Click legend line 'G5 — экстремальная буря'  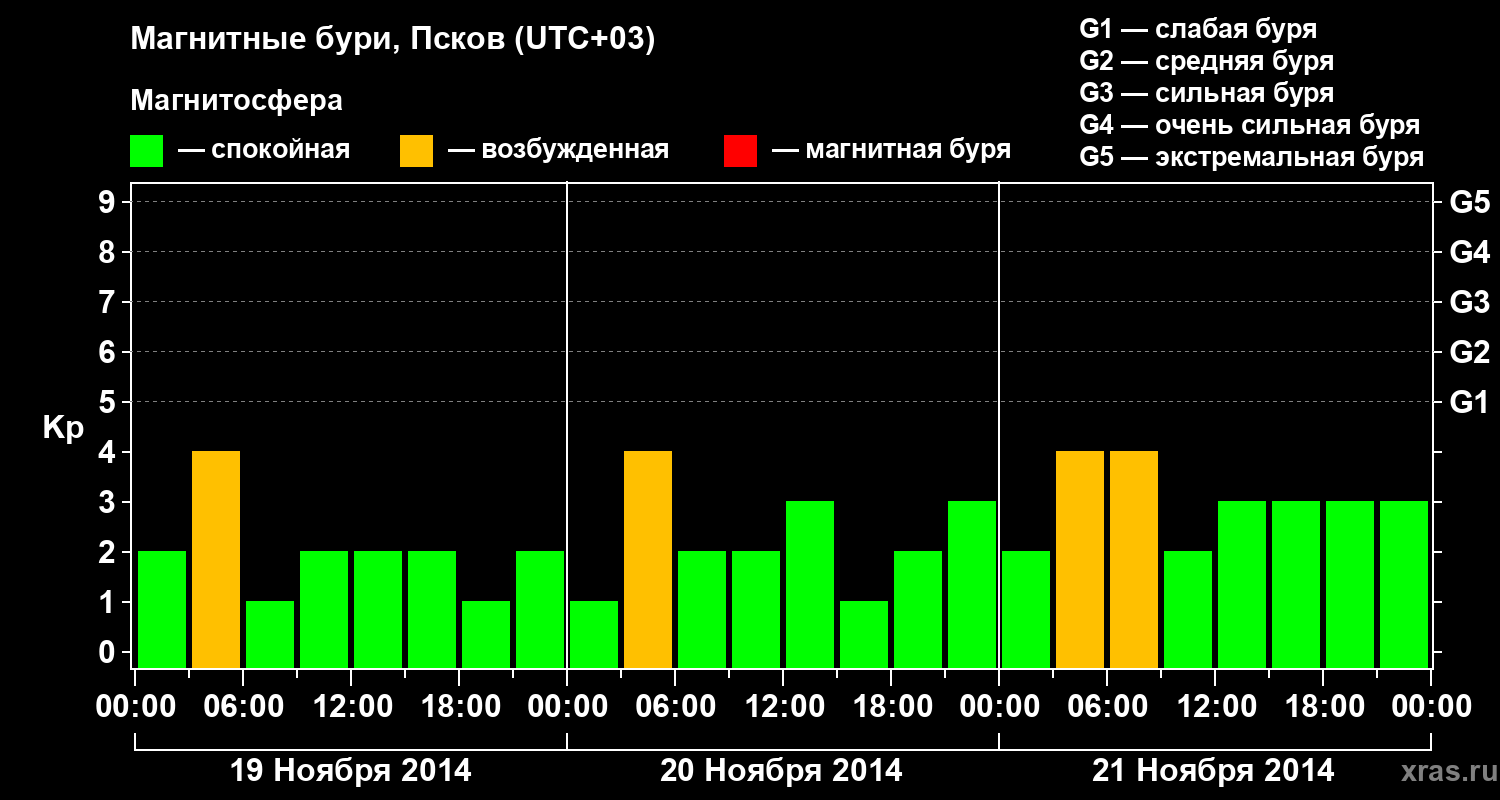click(1252, 157)
